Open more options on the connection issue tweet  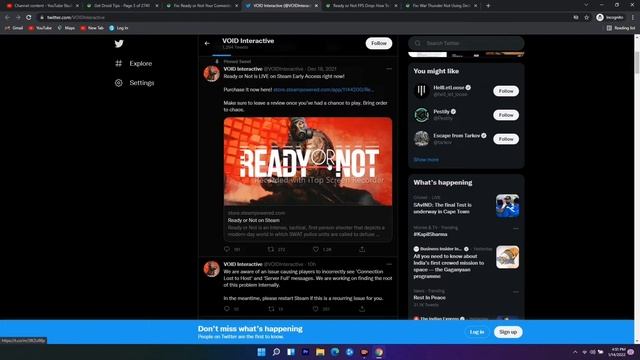pos(389,264)
